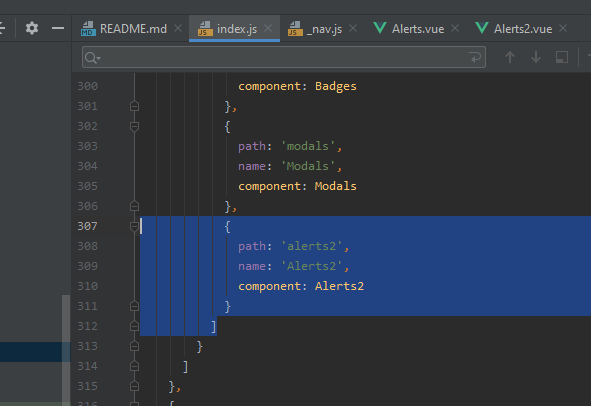The height and width of the screenshot is (406, 591).
Task: Go to next search occurrence
Action: click(536, 57)
